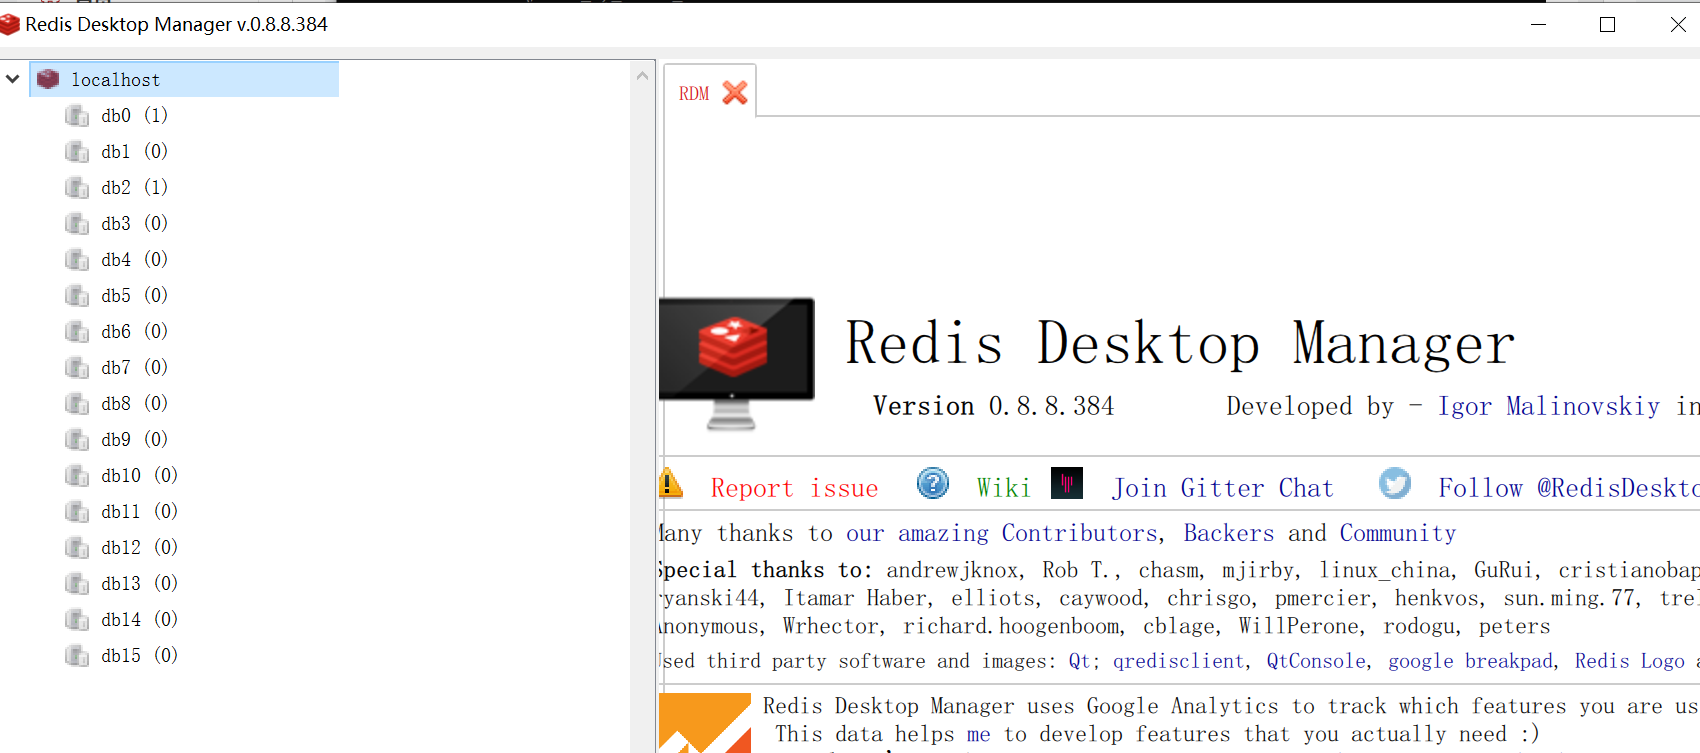This screenshot has width=1700, height=753.
Task: Click the Redis Desktop Manager monitor logo
Action: tap(737, 364)
